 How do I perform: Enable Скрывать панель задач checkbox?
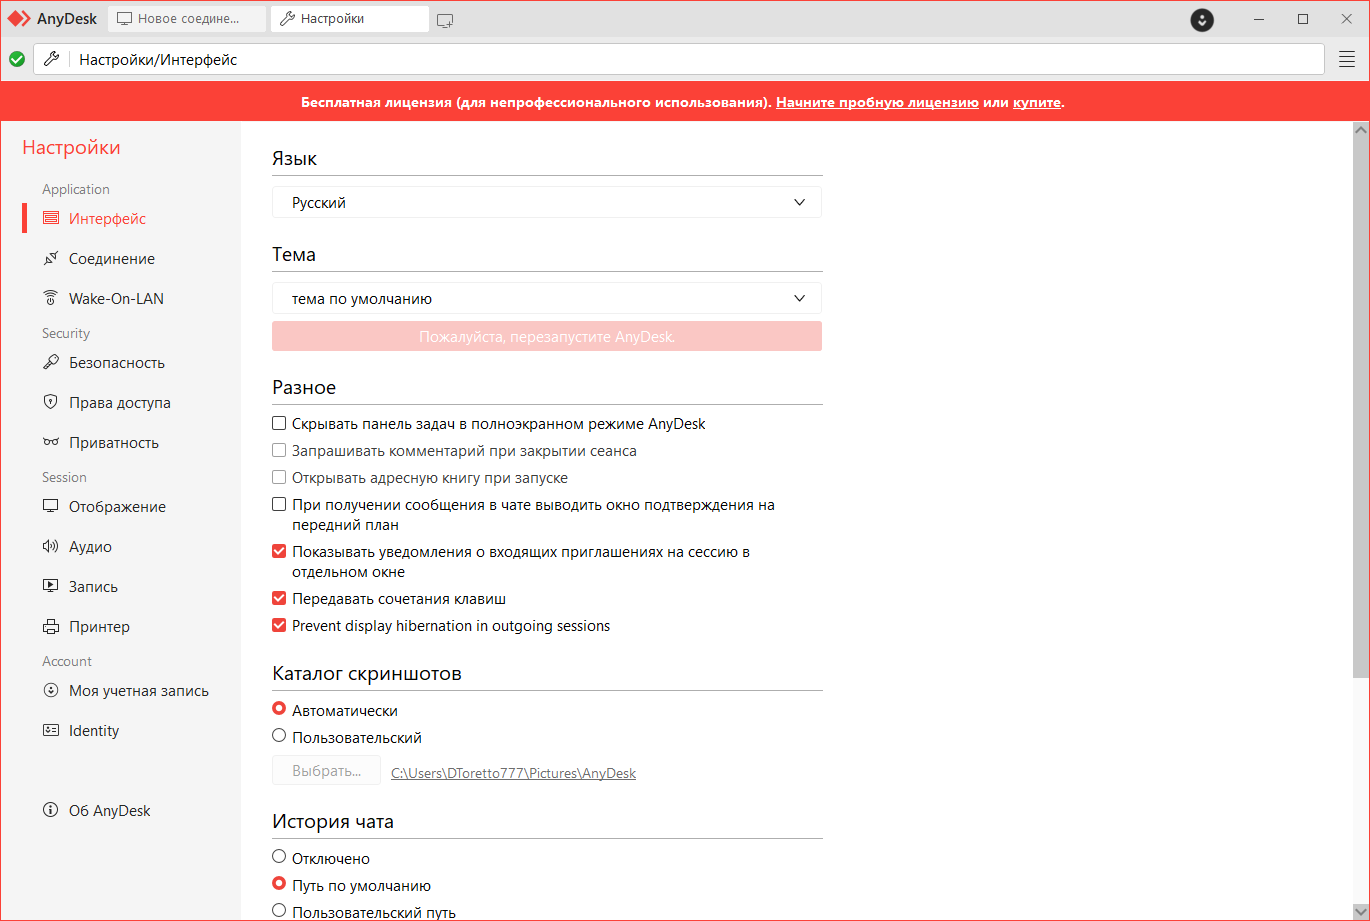[x=279, y=424]
